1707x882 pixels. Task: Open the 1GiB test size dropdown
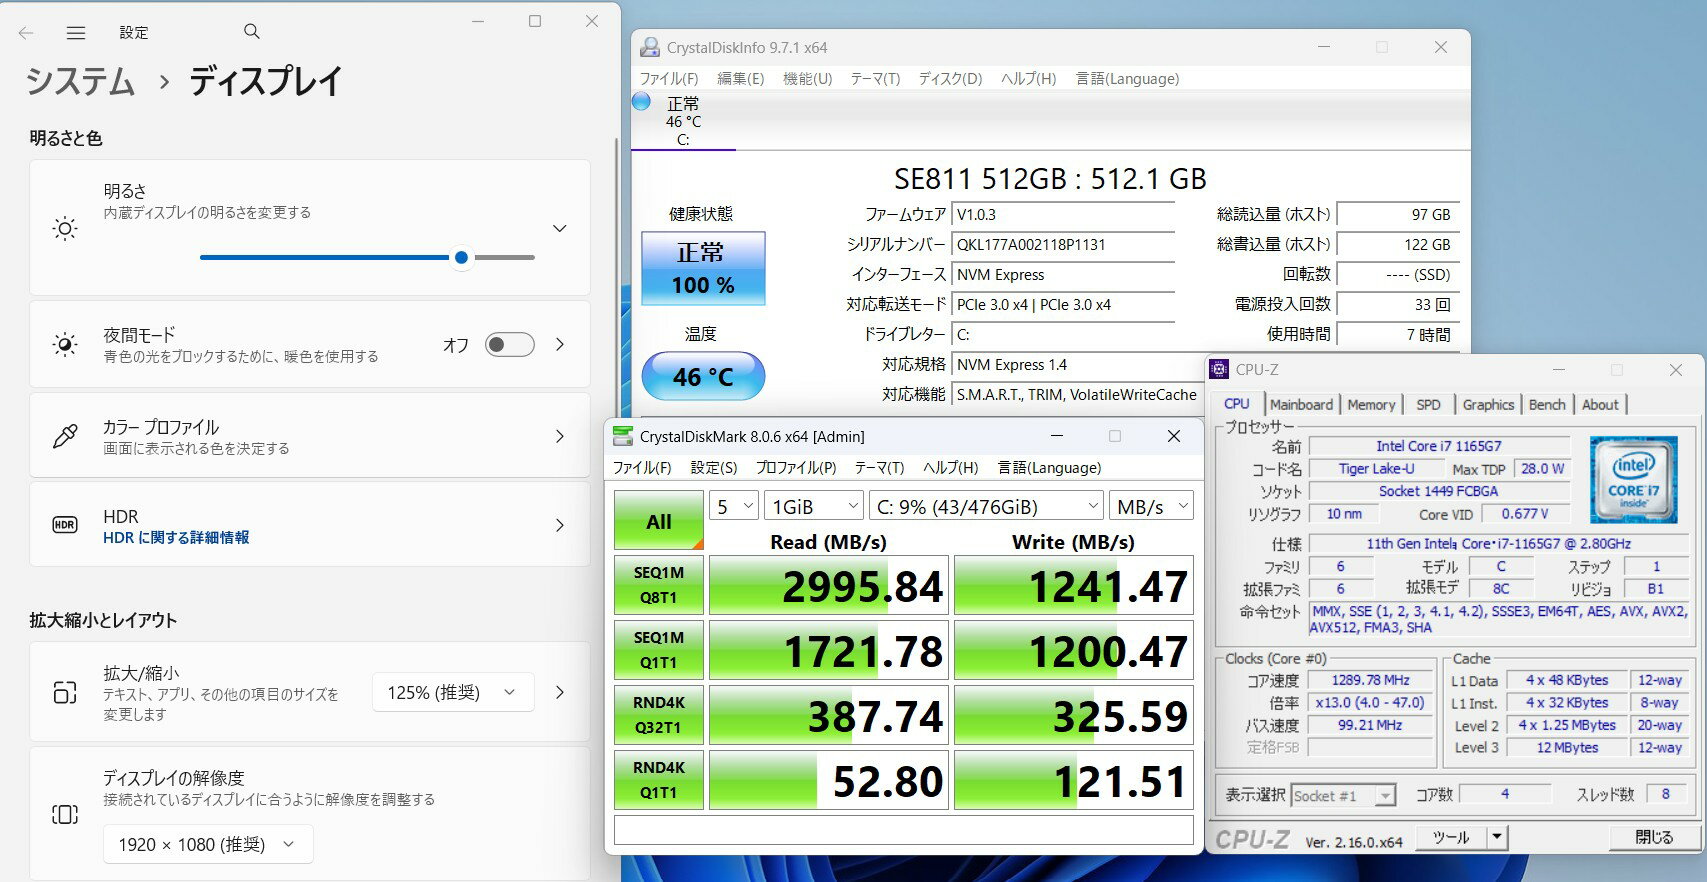pos(814,507)
